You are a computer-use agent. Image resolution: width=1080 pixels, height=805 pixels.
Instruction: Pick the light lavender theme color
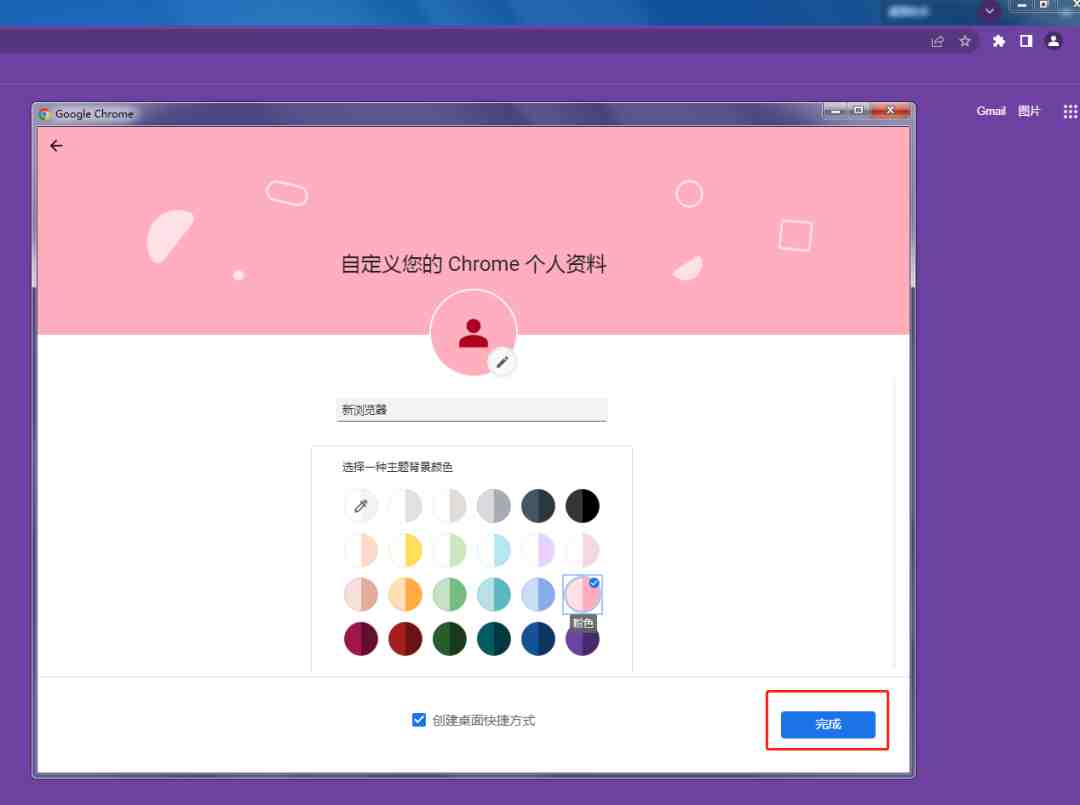(x=538, y=550)
